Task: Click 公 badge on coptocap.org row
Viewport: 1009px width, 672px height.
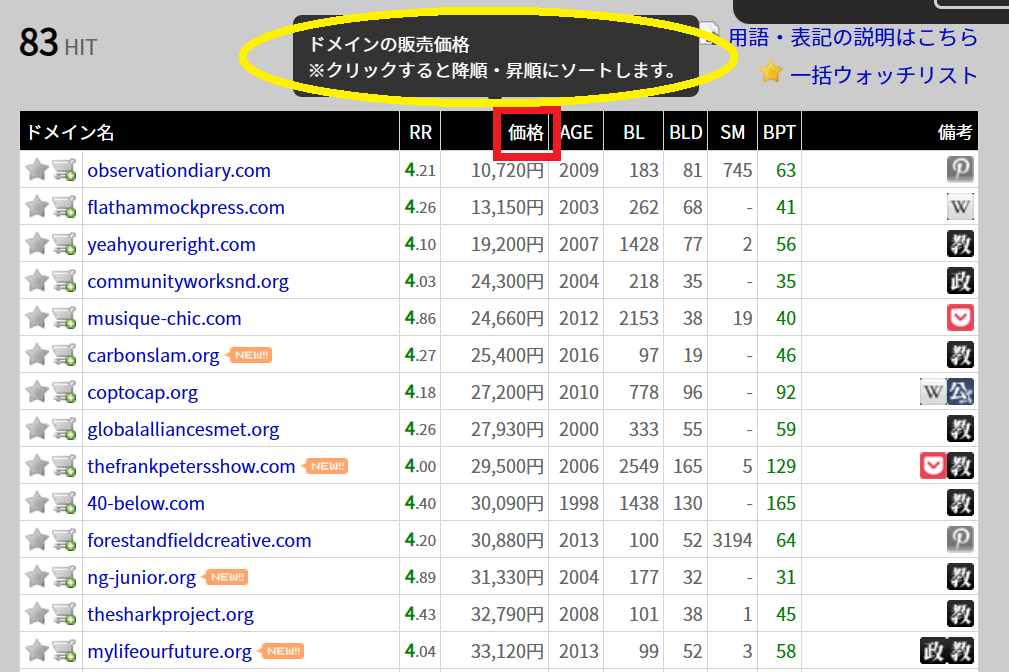Action: [x=961, y=392]
